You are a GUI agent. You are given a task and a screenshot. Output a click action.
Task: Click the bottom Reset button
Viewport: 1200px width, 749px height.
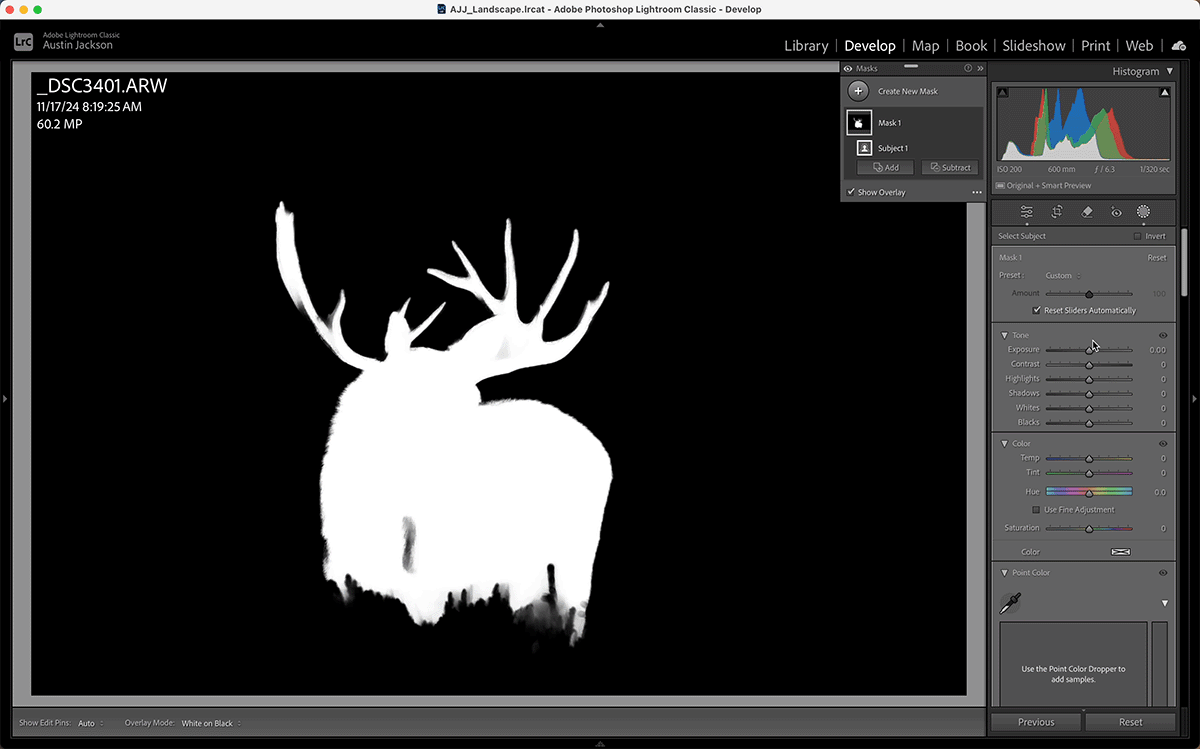click(x=1131, y=722)
